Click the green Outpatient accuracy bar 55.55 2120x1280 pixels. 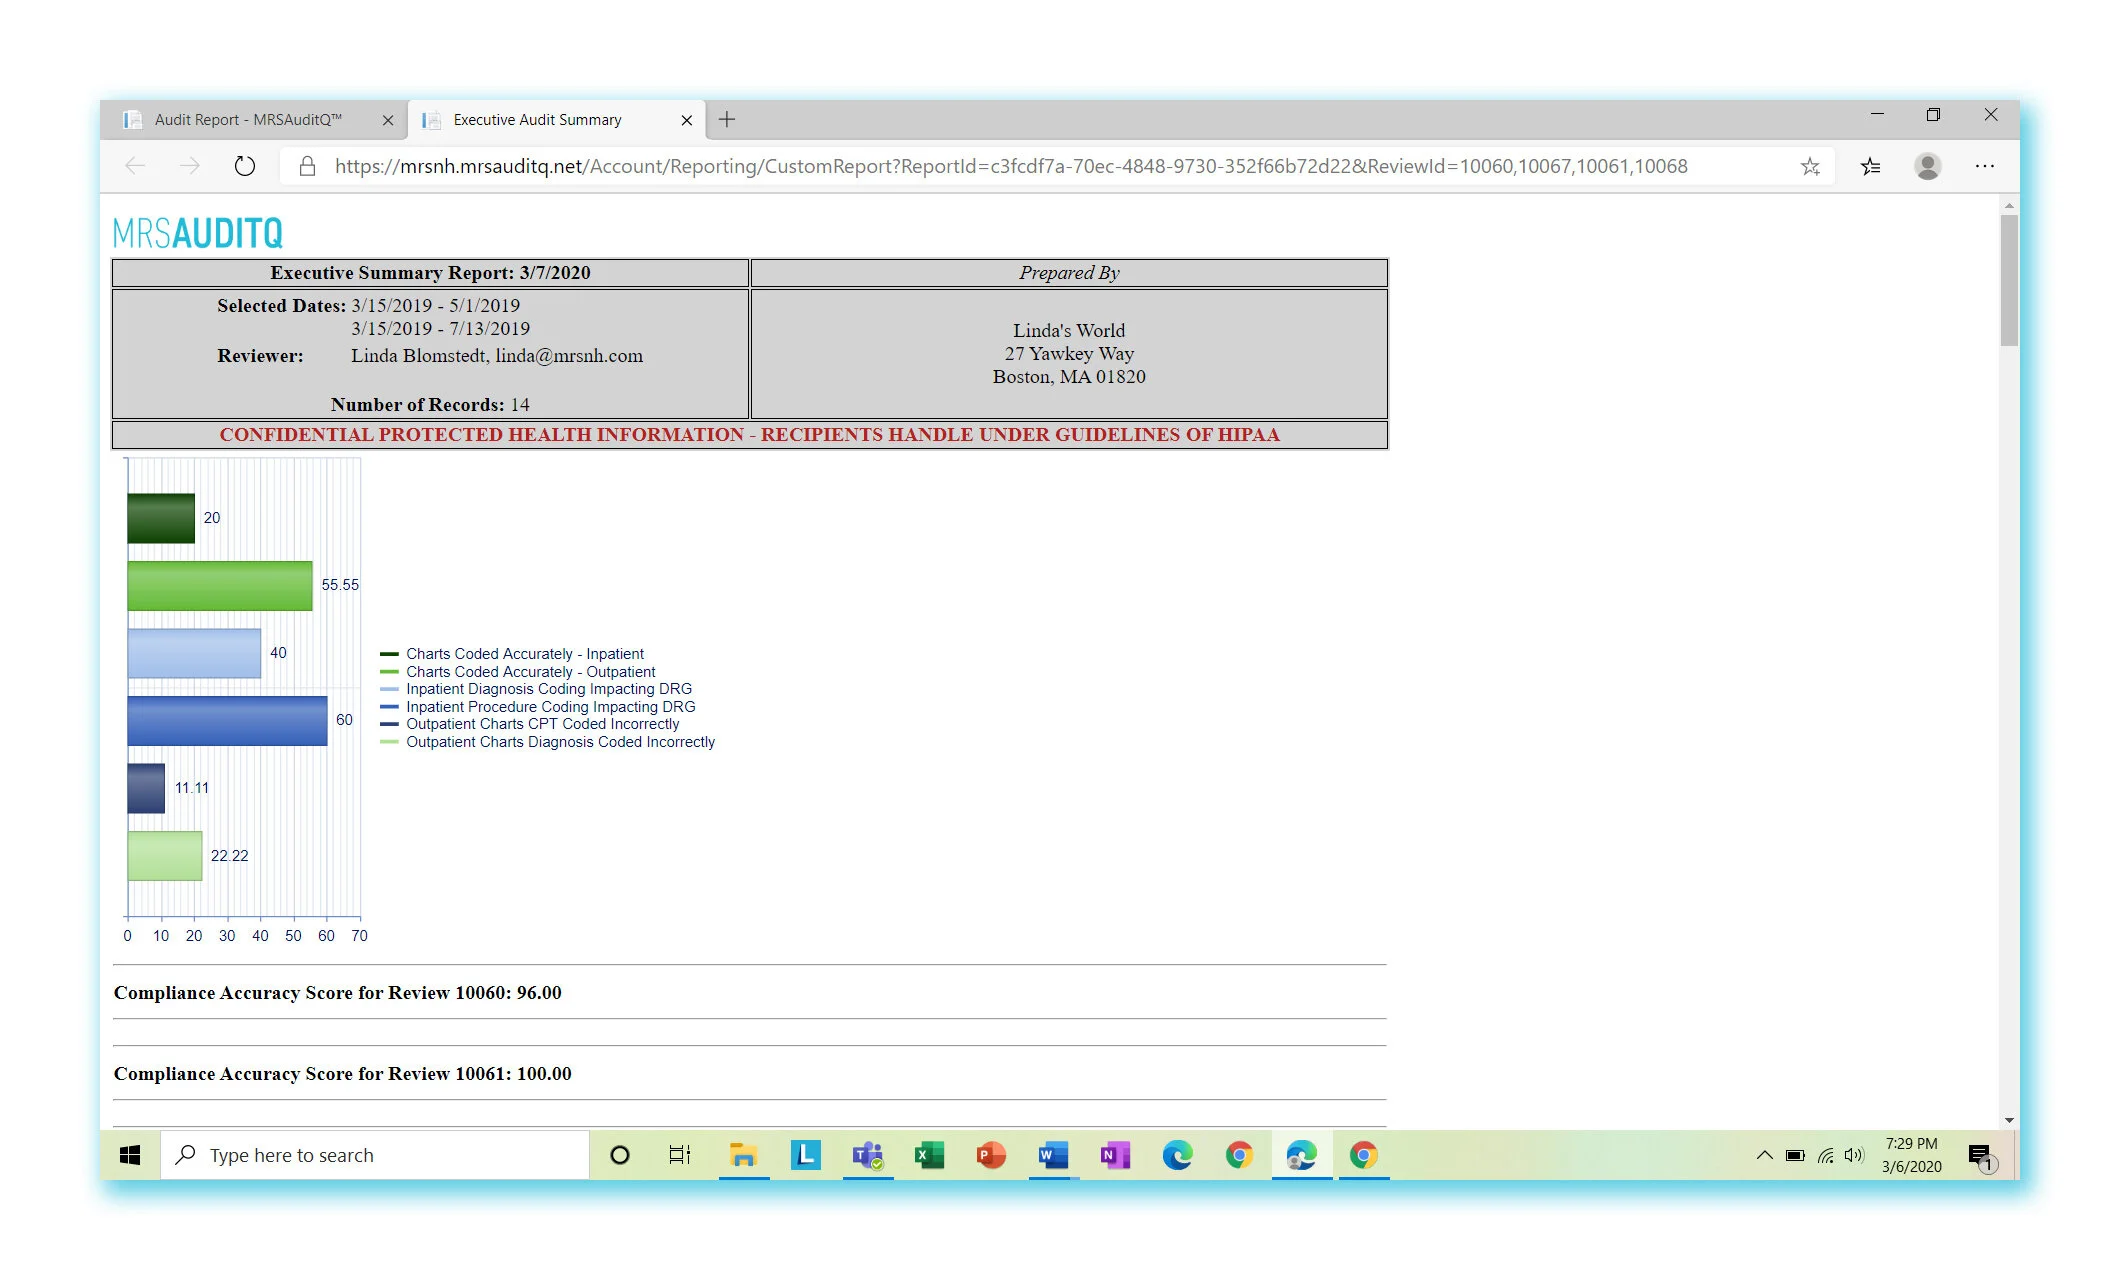click(x=220, y=585)
